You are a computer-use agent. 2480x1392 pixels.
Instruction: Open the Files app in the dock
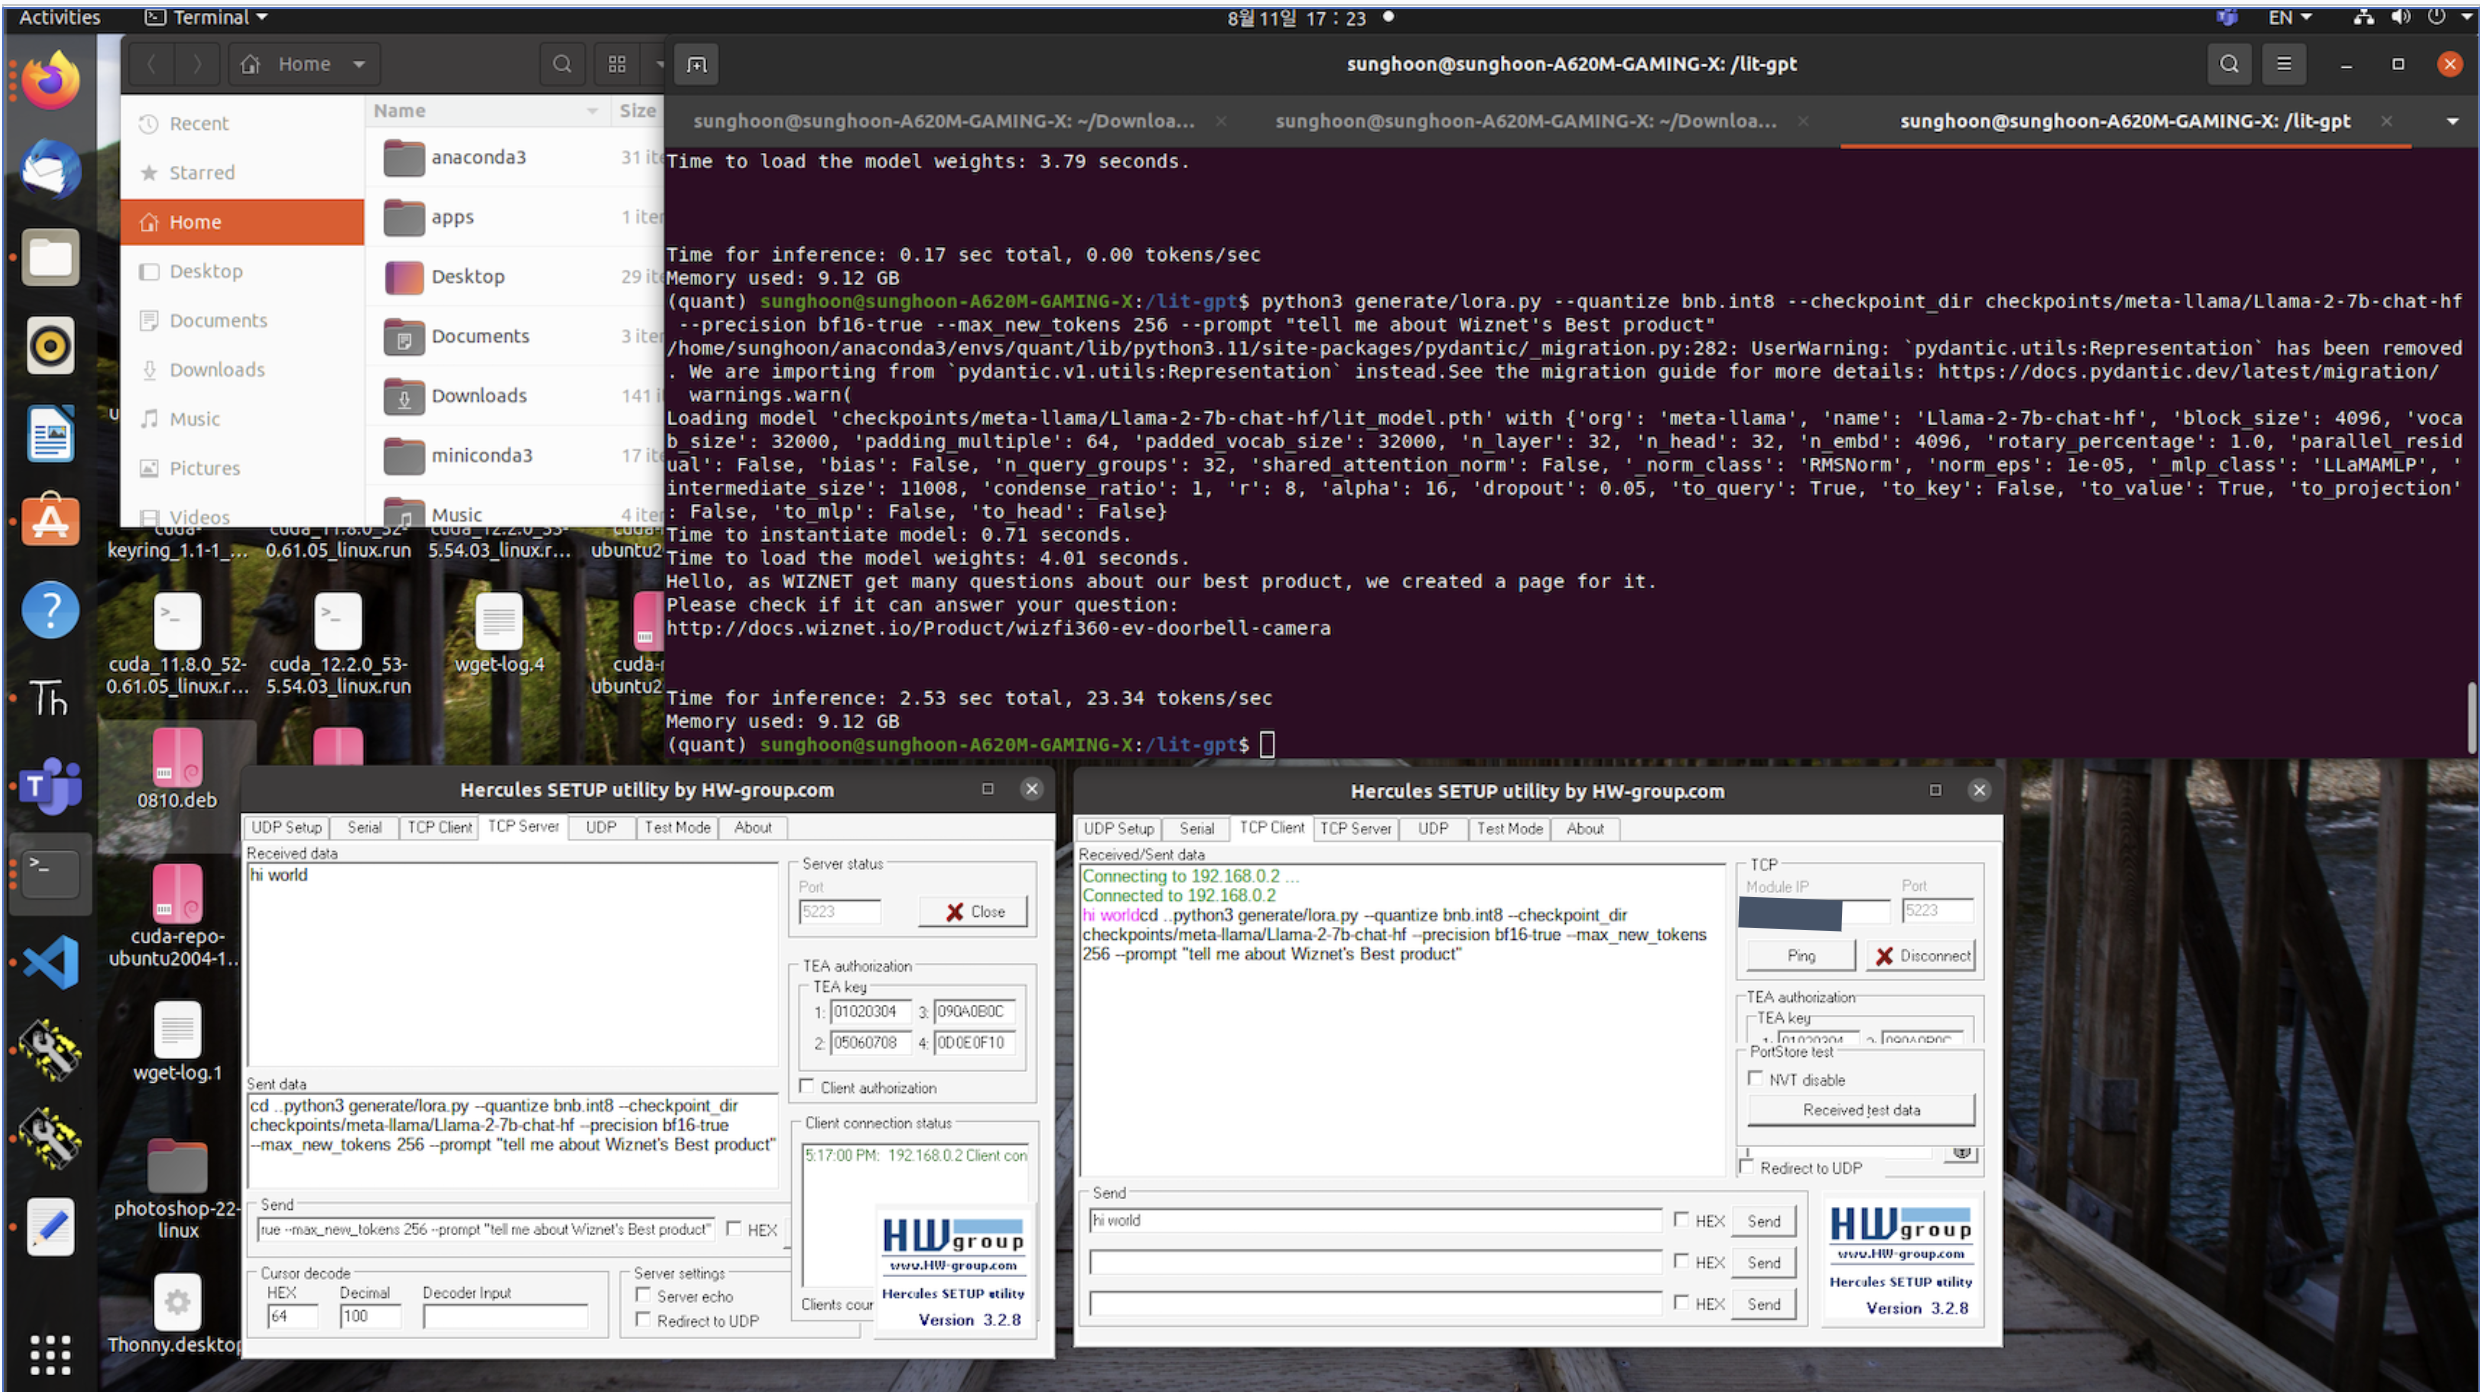[50, 257]
